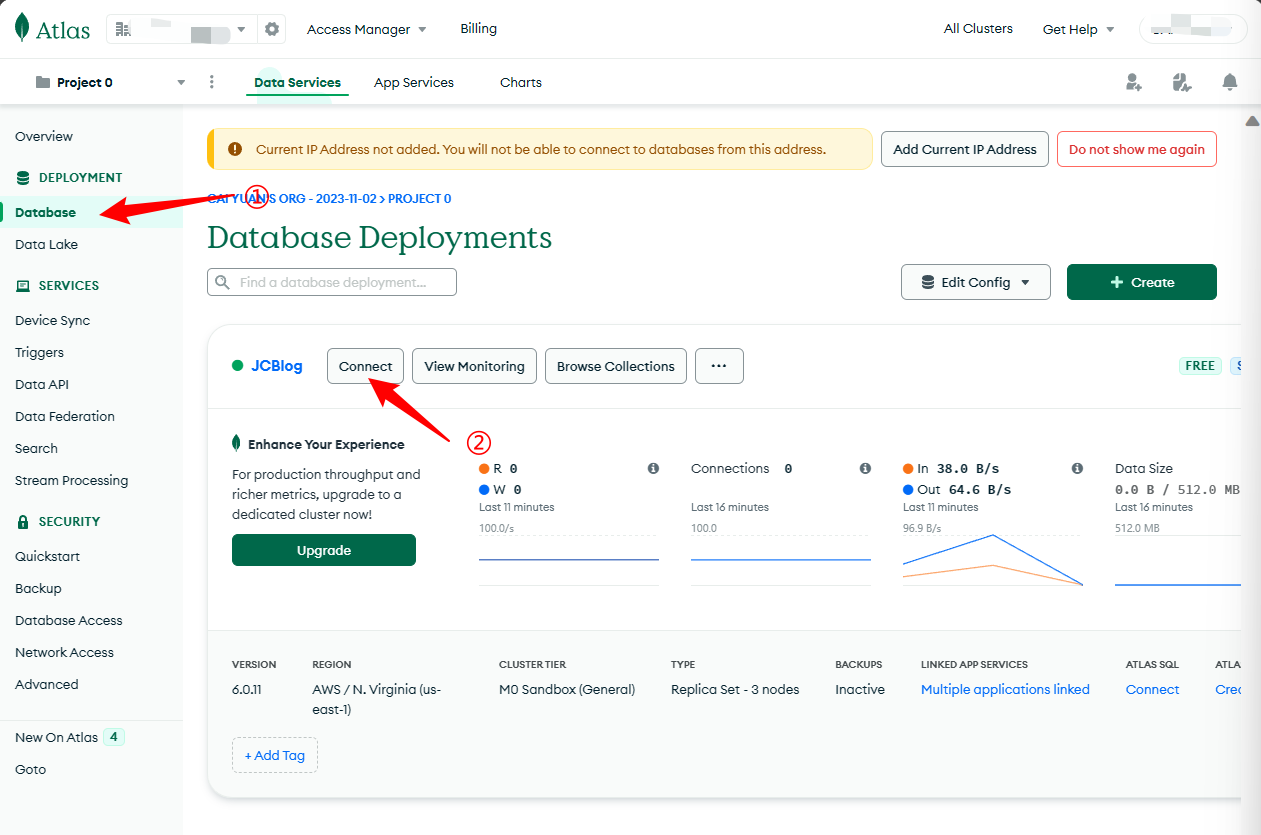Click Do not show me again button

coord(1137,149)
